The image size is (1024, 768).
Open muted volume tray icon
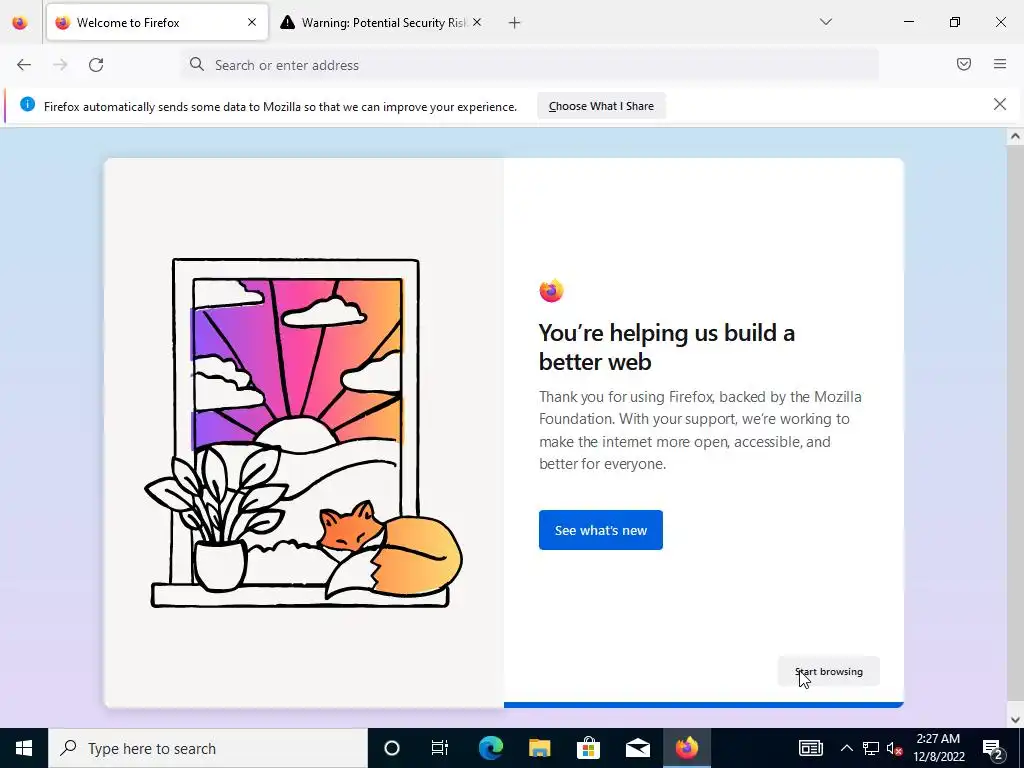click(895, 748)
